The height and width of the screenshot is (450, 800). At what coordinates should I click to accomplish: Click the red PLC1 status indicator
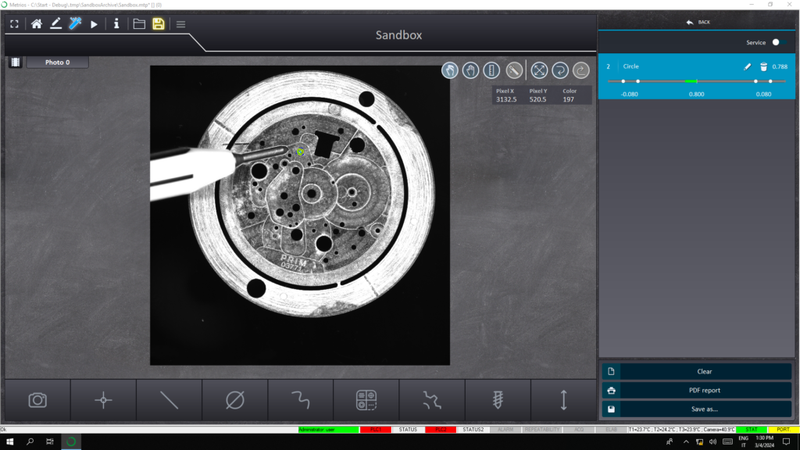pos(376,430)
